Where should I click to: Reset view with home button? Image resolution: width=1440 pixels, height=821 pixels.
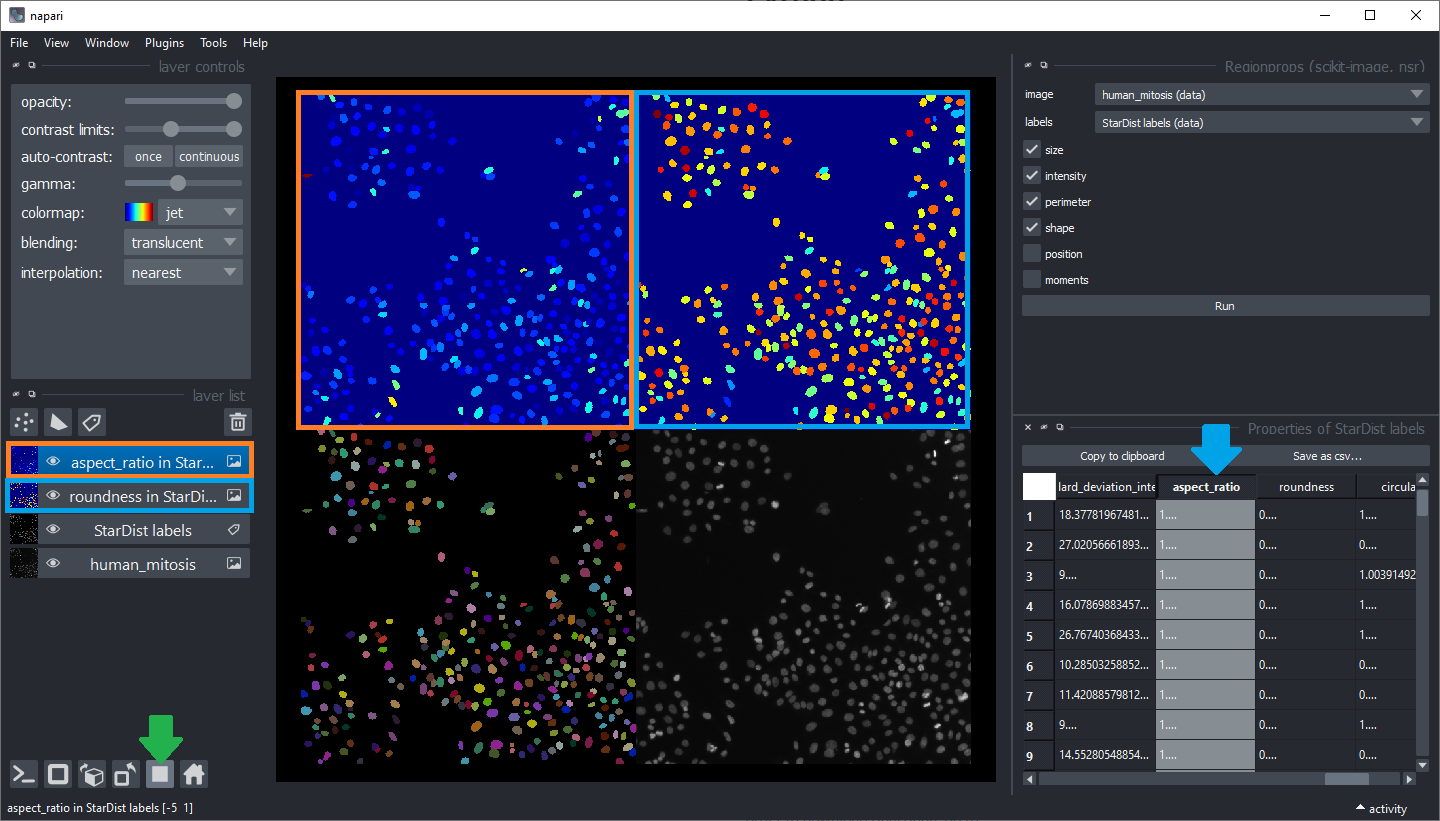(x=194, y=774)
